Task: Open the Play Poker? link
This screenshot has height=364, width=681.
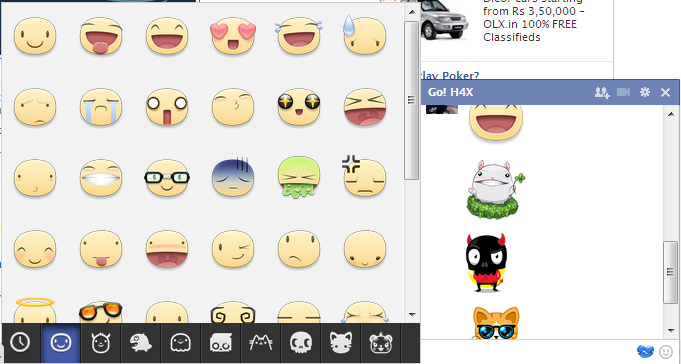Action: click(450, 76)
